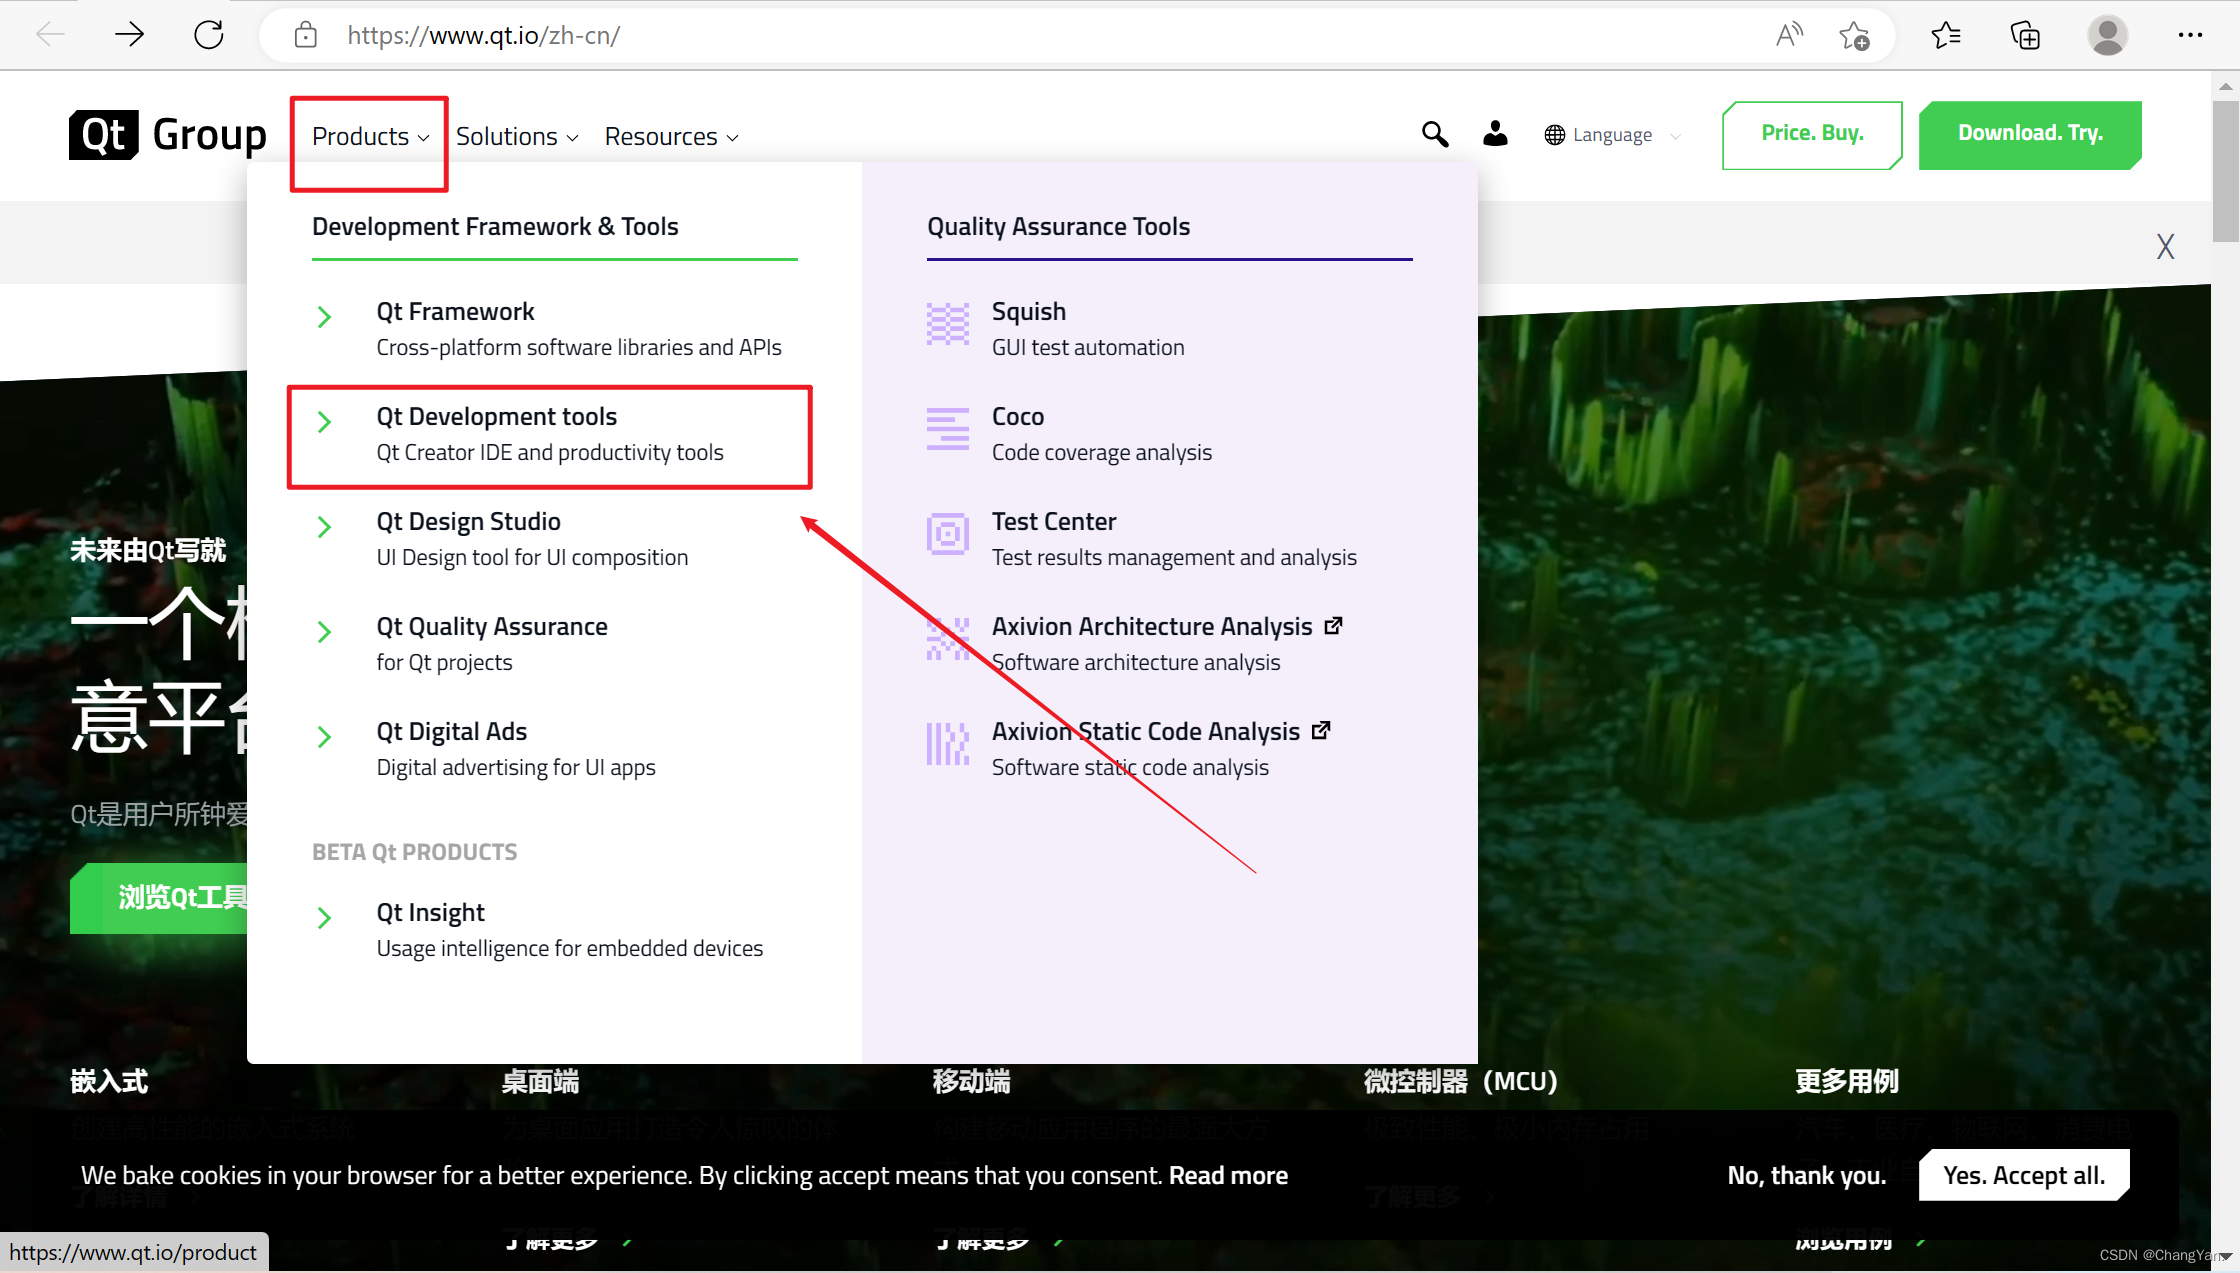Click the Test Center product icon
Viewport: 2240px width, 1273px height.
[947, 534]
